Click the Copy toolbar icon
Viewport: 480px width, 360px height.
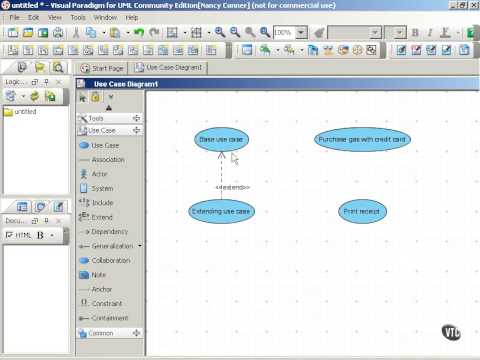[91, 33]
